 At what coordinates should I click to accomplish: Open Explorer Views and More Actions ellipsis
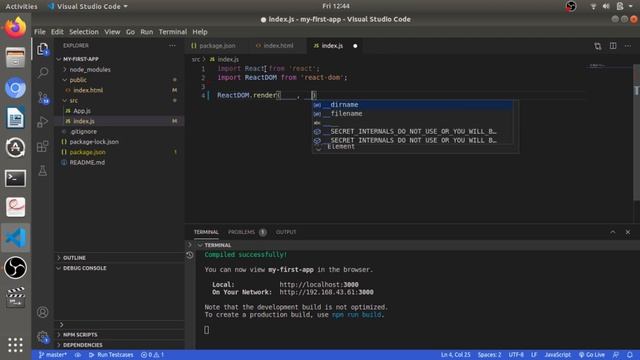(172, 46)
